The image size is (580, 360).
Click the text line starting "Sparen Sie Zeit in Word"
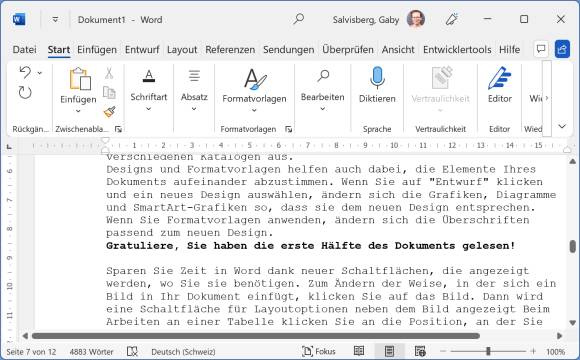pyautogui.click(x=318, y=271)
